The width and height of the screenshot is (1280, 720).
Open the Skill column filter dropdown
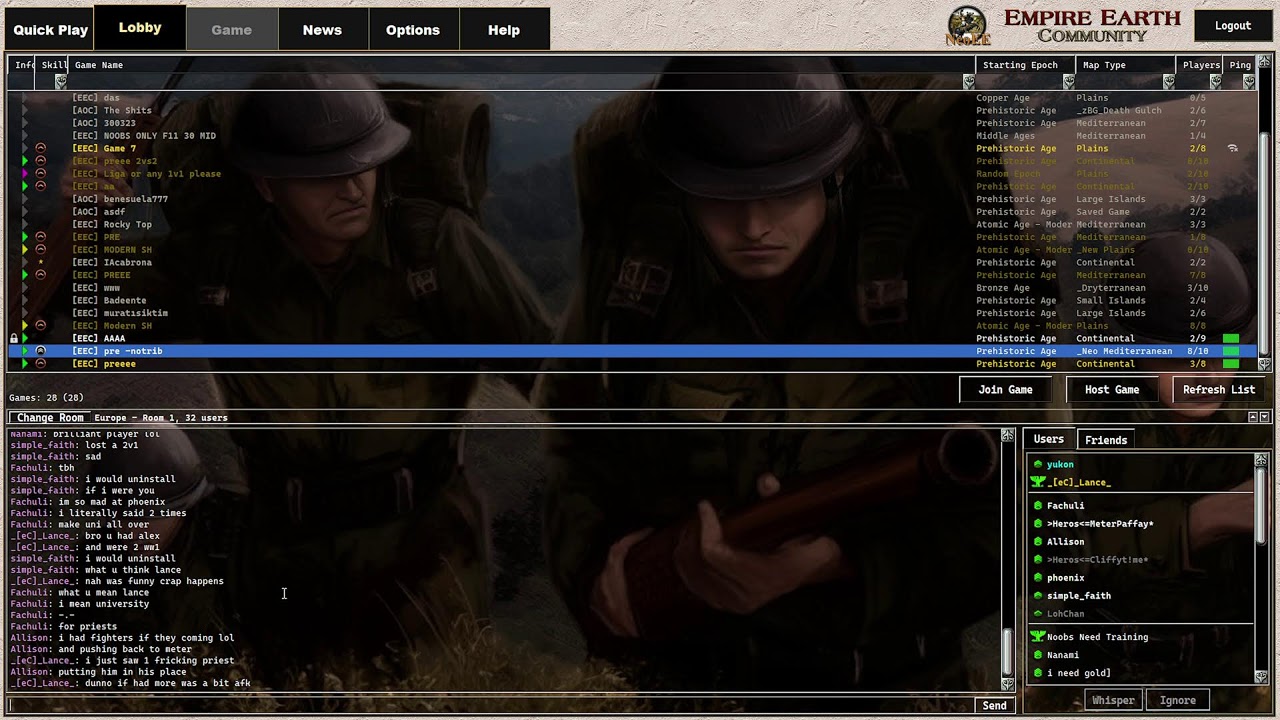[61, 81]
